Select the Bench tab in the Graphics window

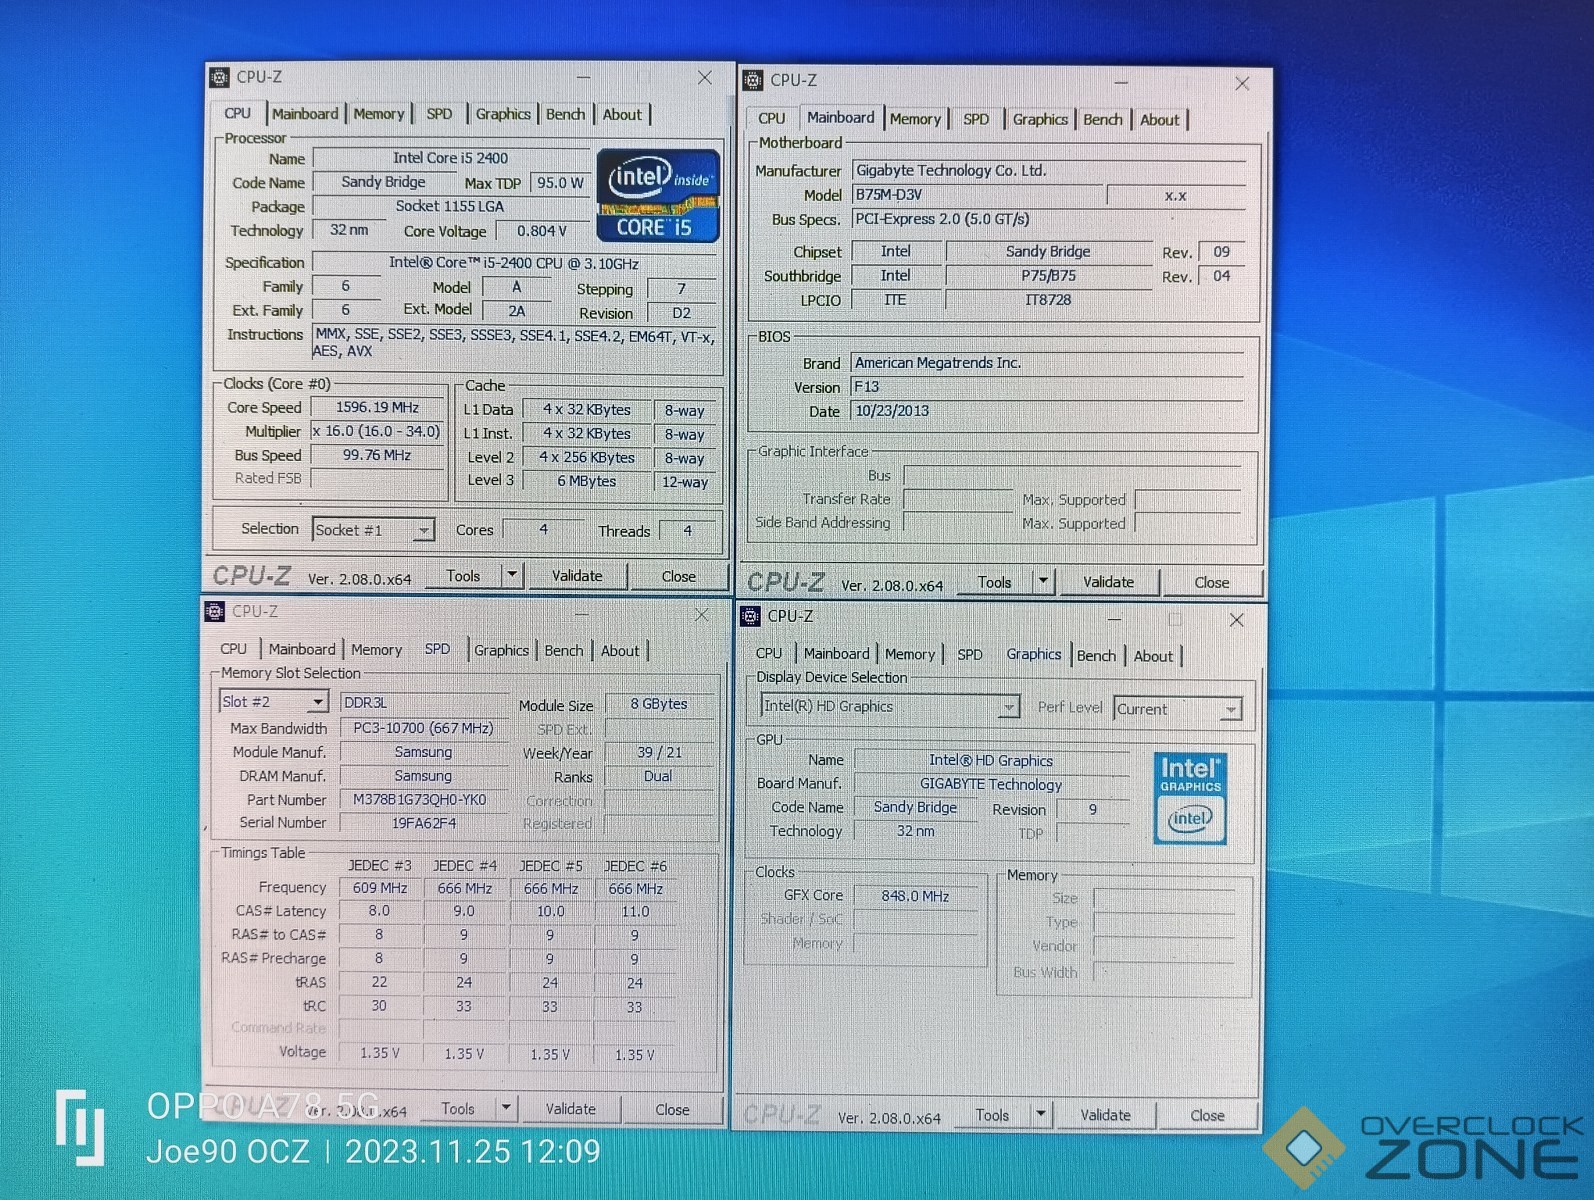1096,656
